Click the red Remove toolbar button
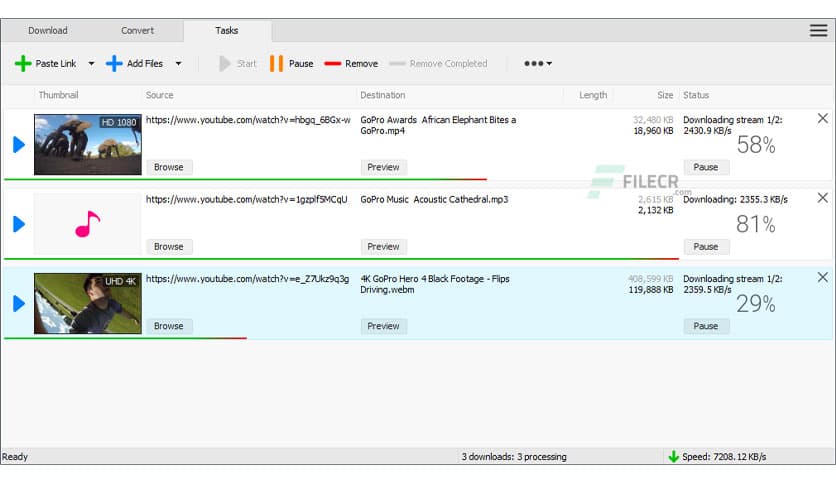836x484 pixels. [351, 63]
